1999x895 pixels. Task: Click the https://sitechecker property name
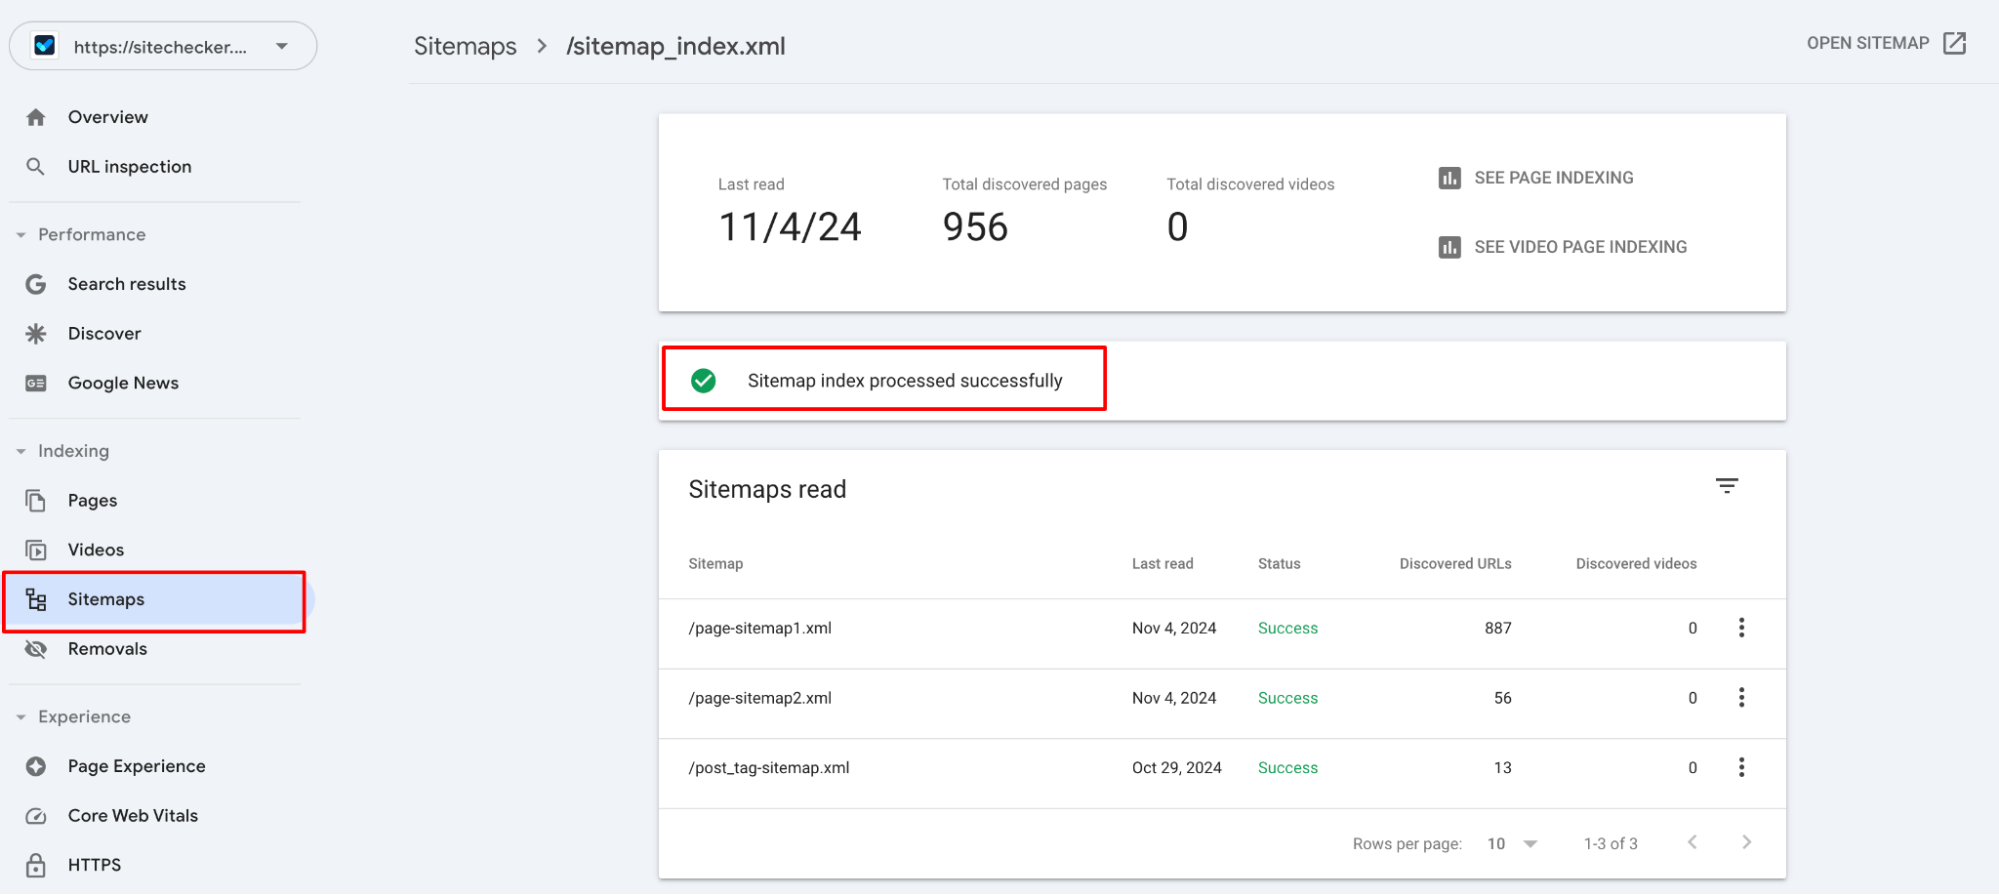160,47
